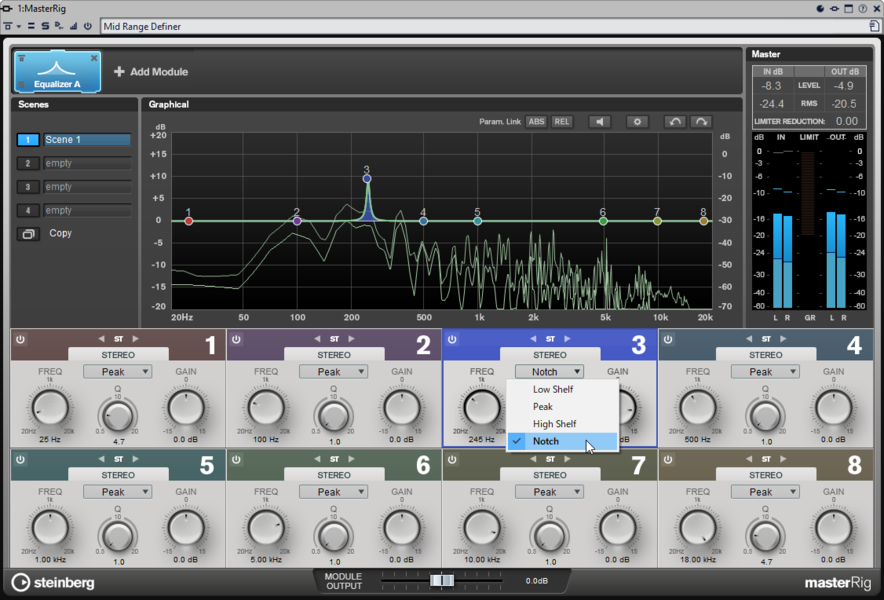Click band 5 previous channel mode arrow
The image size is (884, 600).
coord(101,459)
